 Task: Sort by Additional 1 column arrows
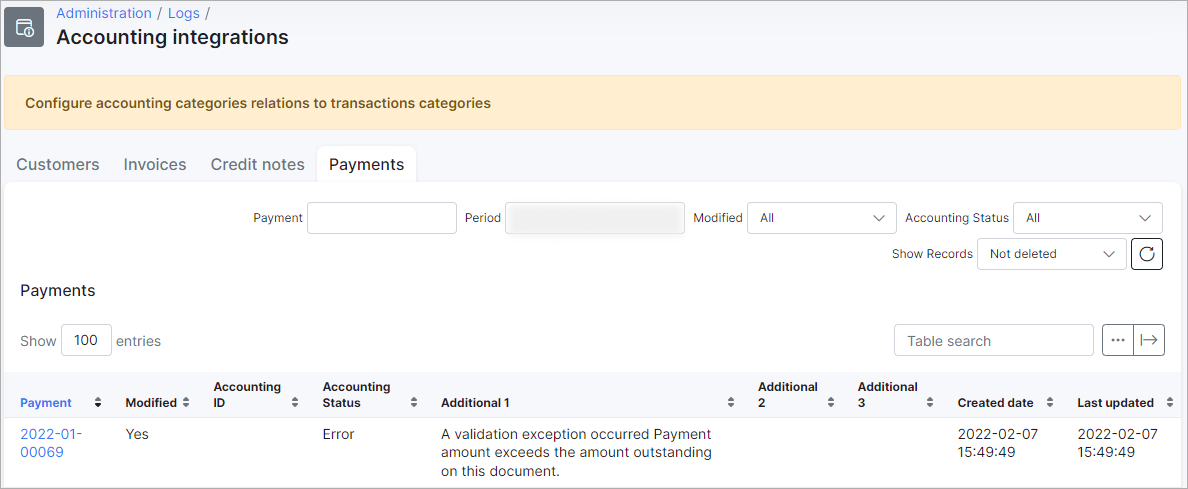click(x=731, y=403)
